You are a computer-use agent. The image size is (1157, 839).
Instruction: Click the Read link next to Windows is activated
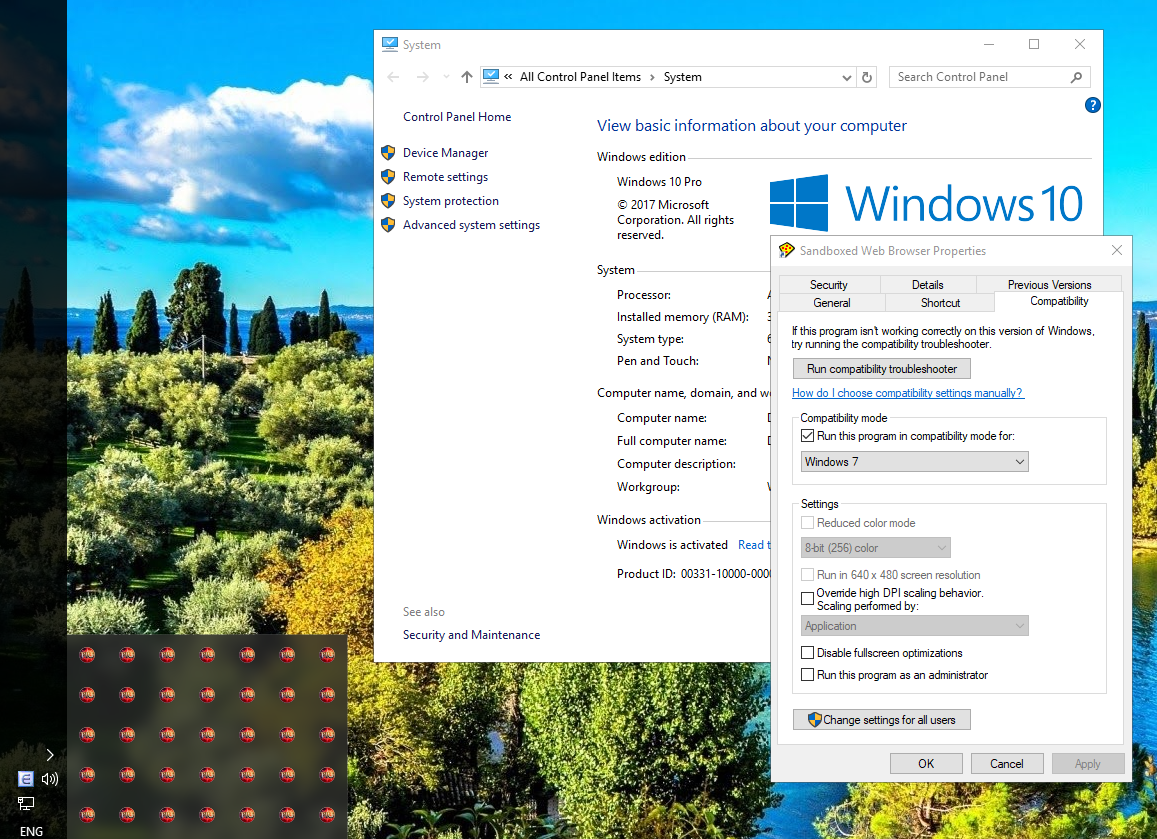coord(753,545)
